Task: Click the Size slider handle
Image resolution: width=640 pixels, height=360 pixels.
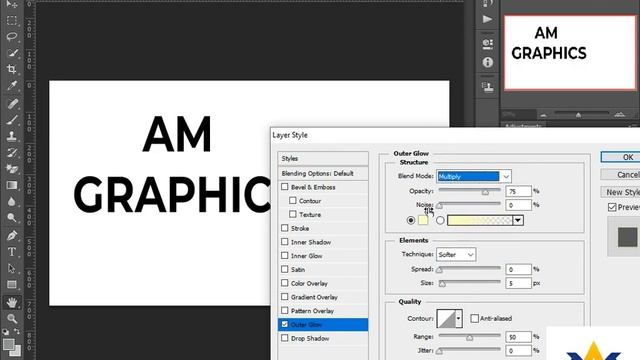Action: click(x=442, y=284)
